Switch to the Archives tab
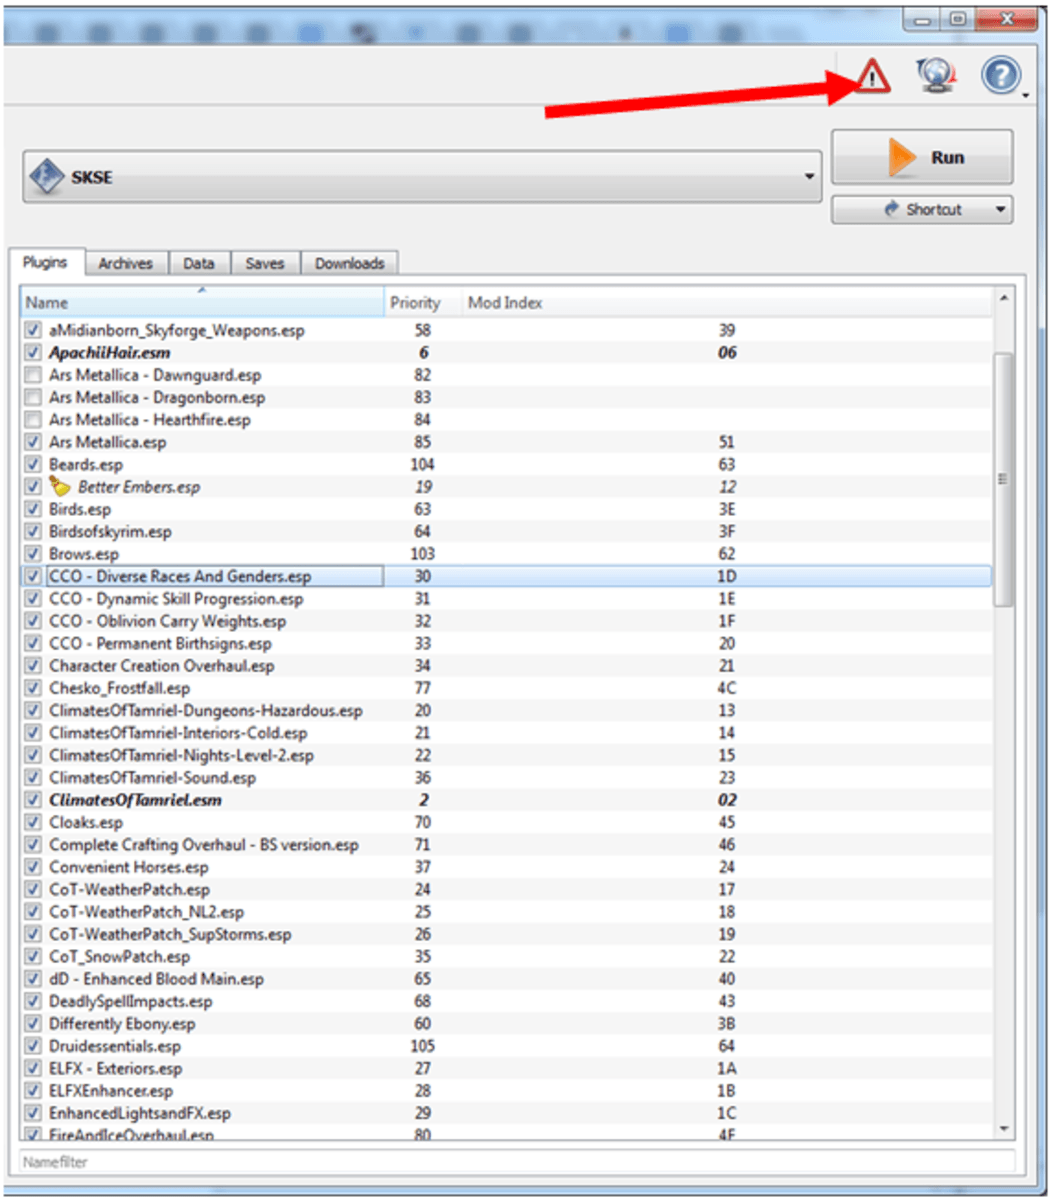1053x1200 pixels. point(125,264)
